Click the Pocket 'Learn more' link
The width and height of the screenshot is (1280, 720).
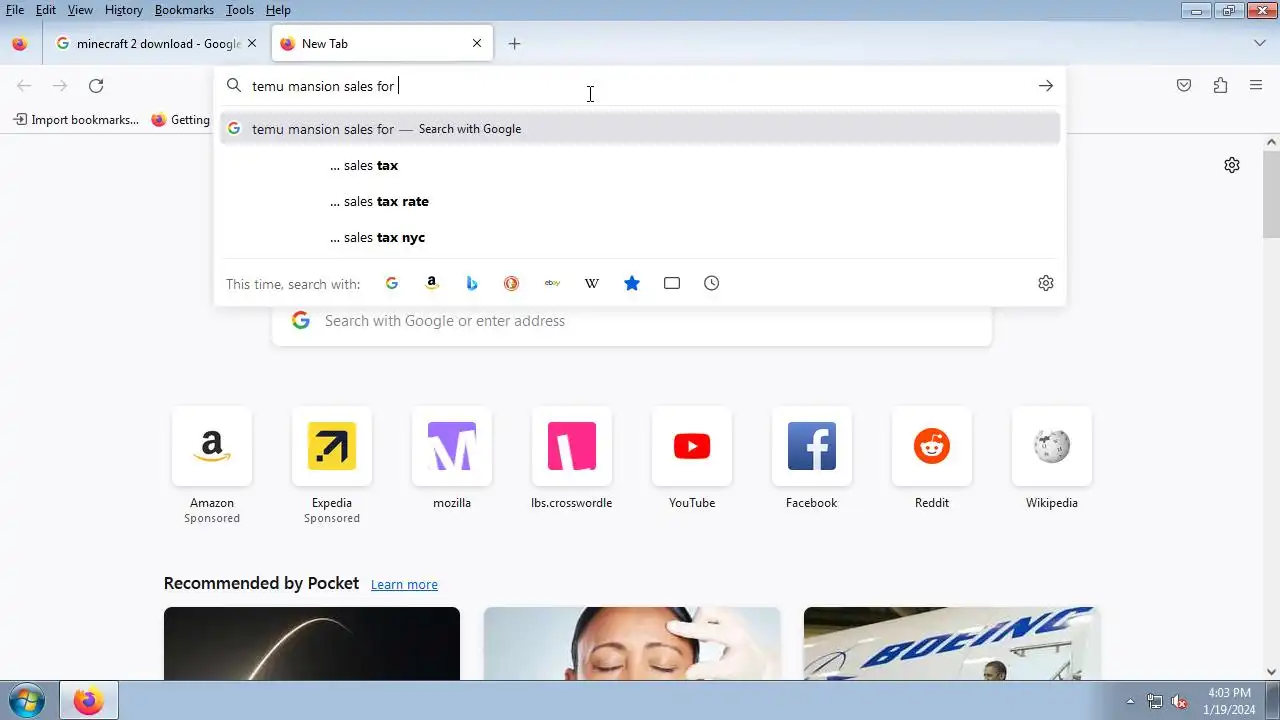[404, 584]
